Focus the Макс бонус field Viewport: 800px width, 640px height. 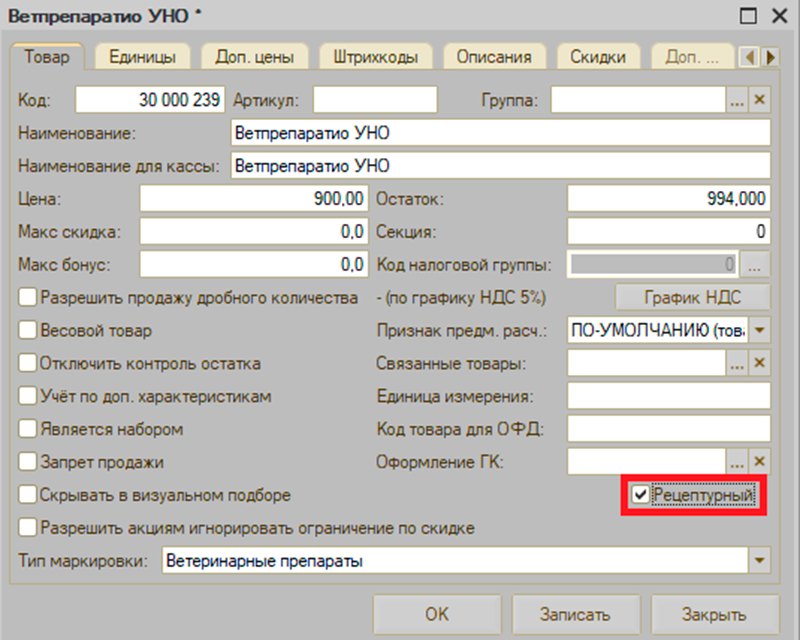tap(254, 264)
